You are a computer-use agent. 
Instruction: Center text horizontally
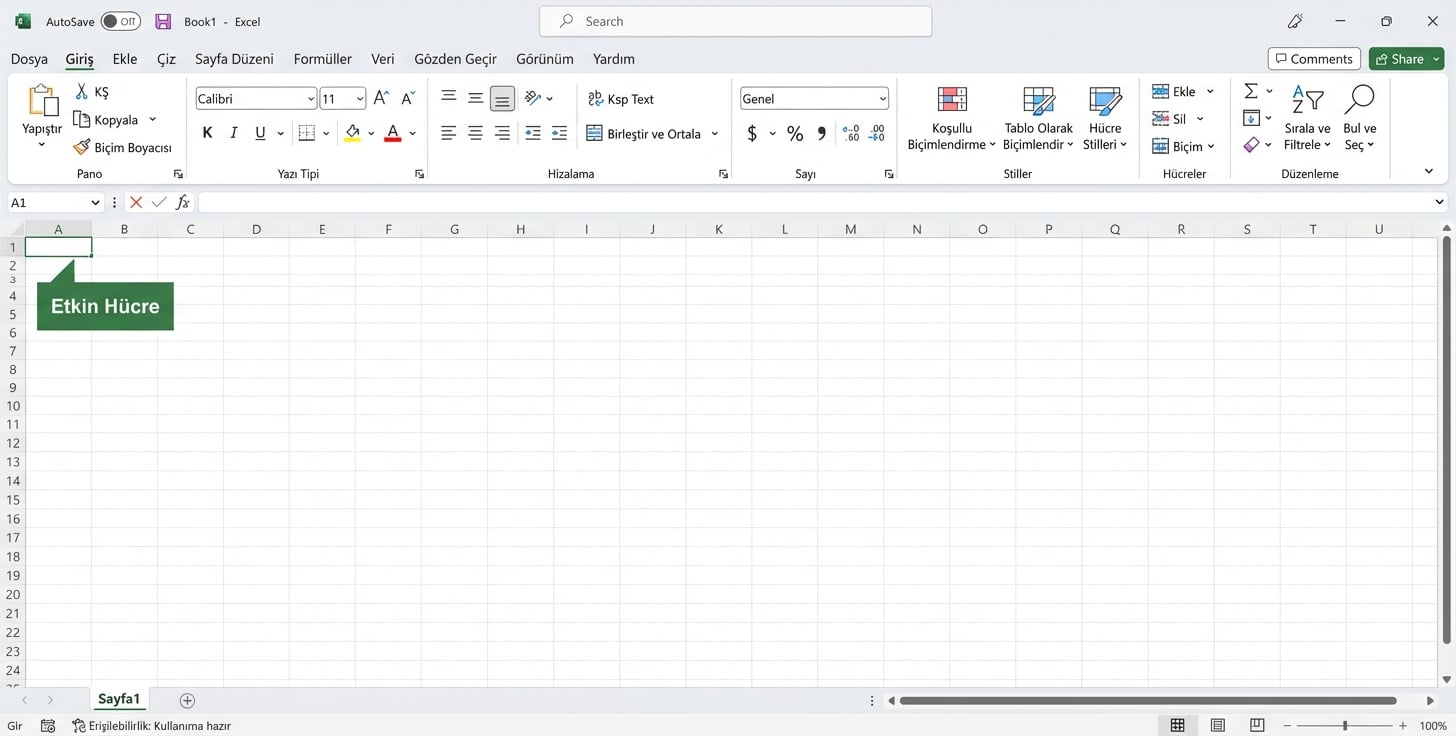pos(476,133)
